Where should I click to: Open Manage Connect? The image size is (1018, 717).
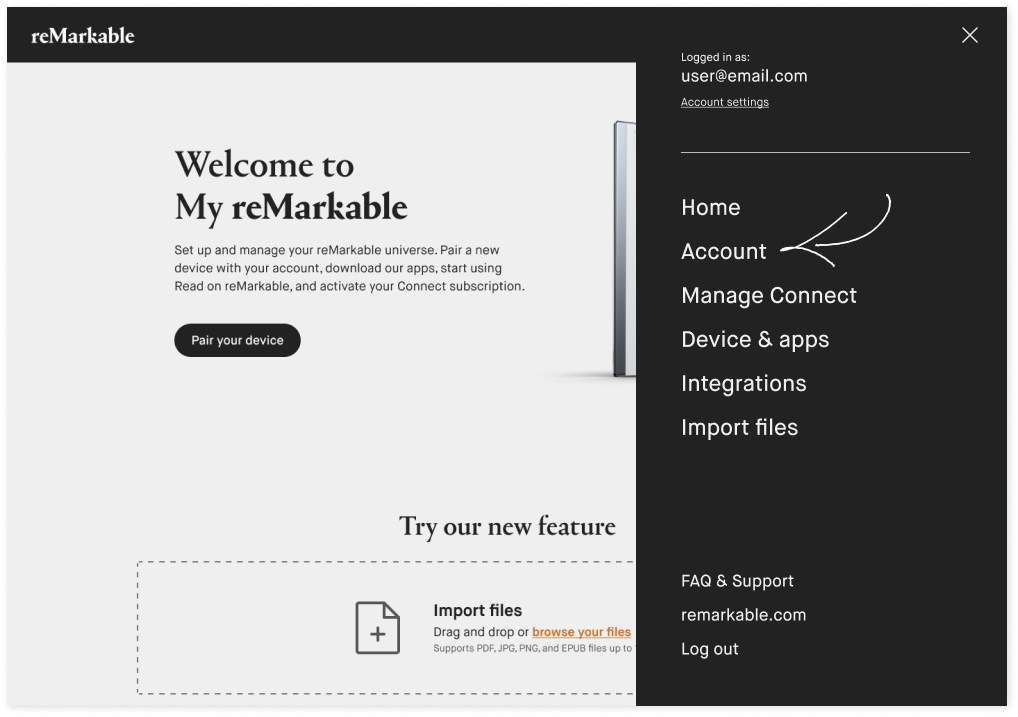[x=768, y=295]
